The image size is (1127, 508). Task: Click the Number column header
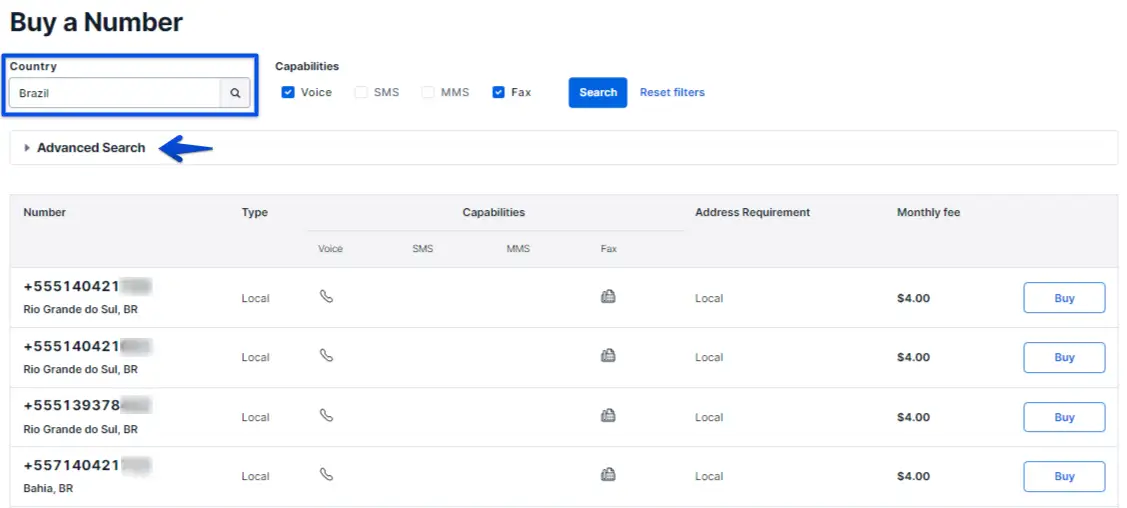[45, 212]
